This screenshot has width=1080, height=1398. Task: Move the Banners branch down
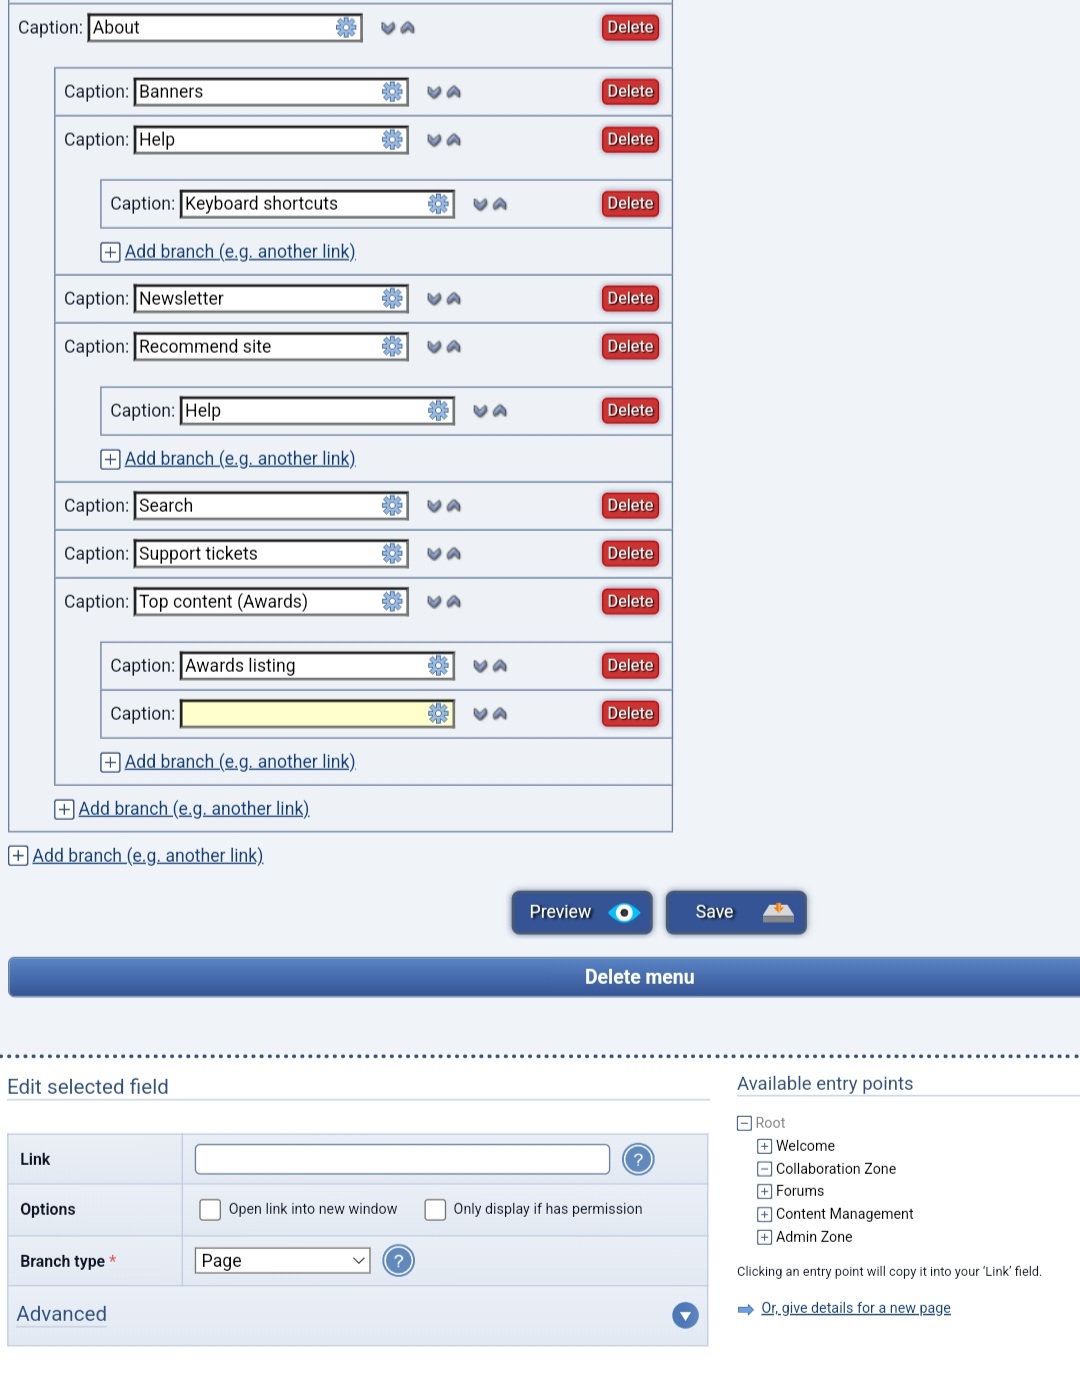pos(434,92)
